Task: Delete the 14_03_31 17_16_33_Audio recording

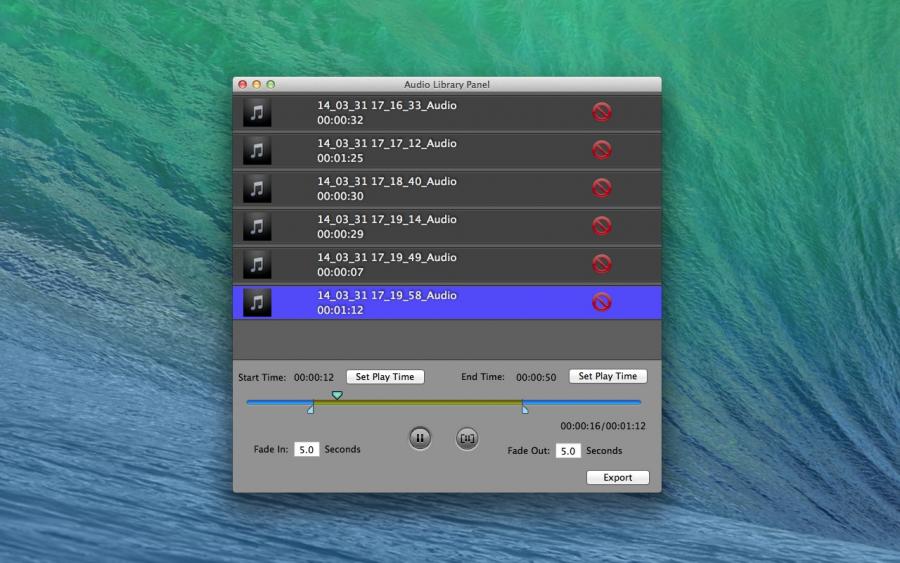Action: pos(602,112)
